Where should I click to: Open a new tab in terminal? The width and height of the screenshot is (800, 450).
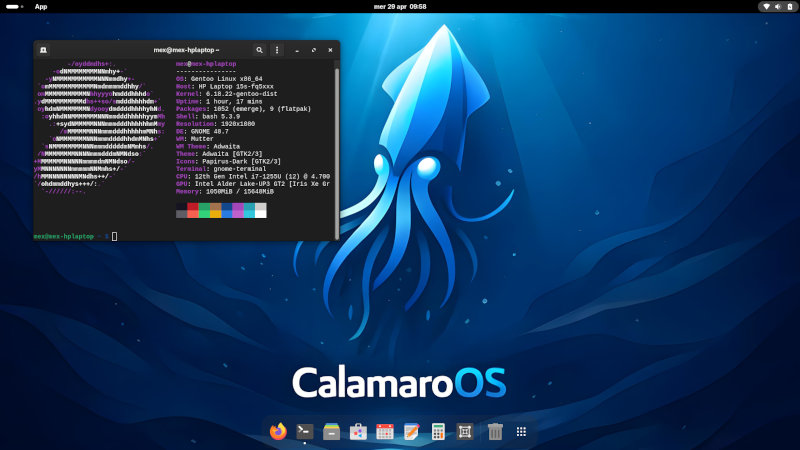[x=43, y=50]
